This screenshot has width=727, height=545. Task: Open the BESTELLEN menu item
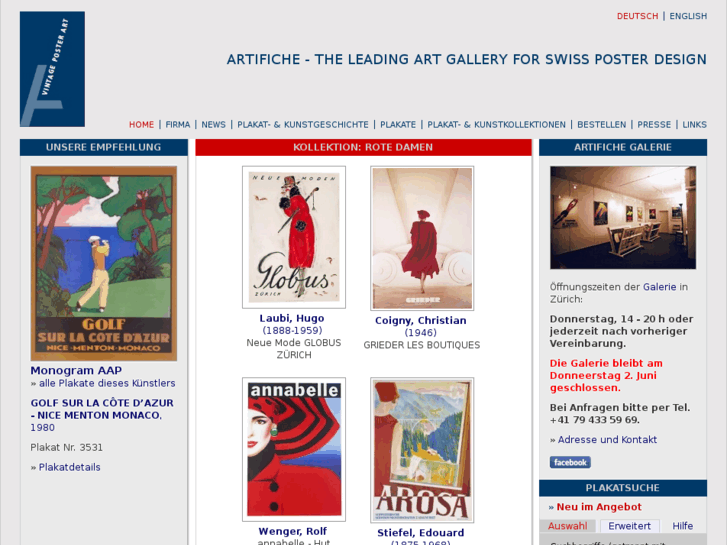pyautogui.click(x=601, y=125)
